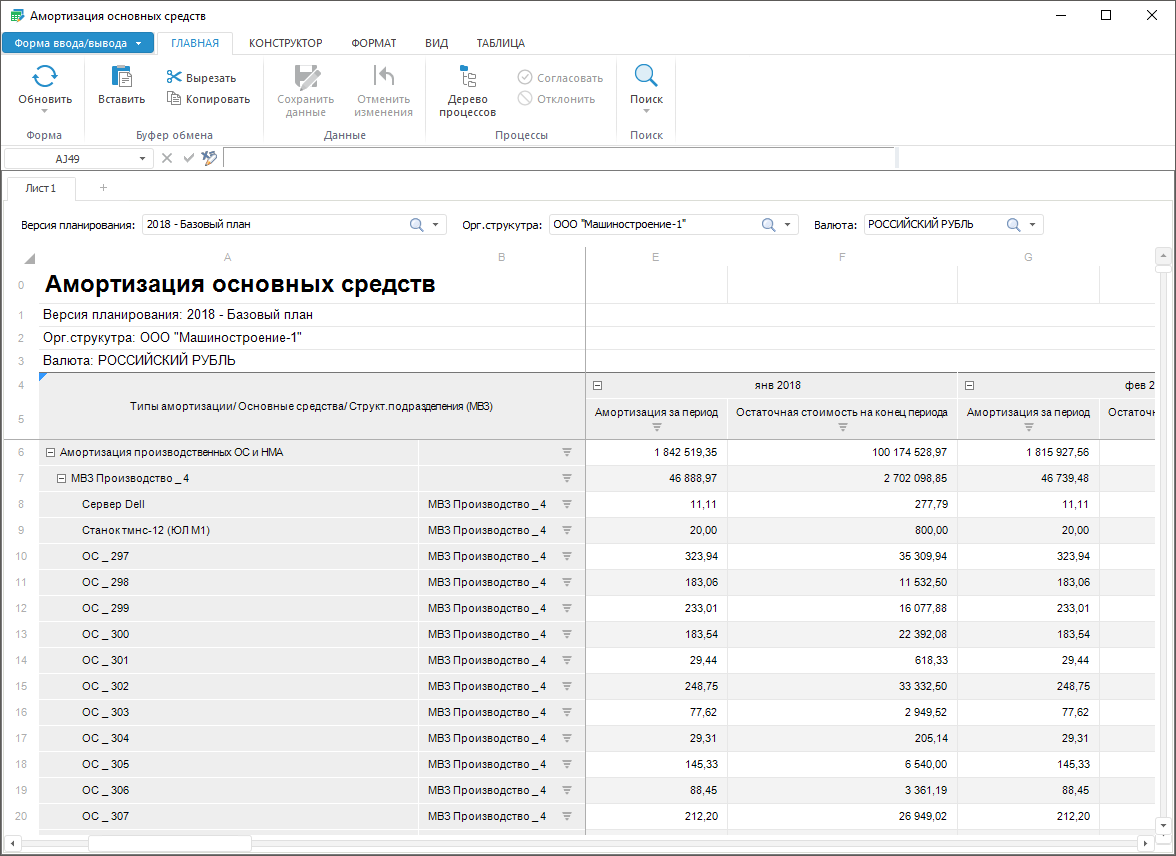
Task: Switch to the КОНСТРУКТОР ribbon tab
Action: point(285,43)
